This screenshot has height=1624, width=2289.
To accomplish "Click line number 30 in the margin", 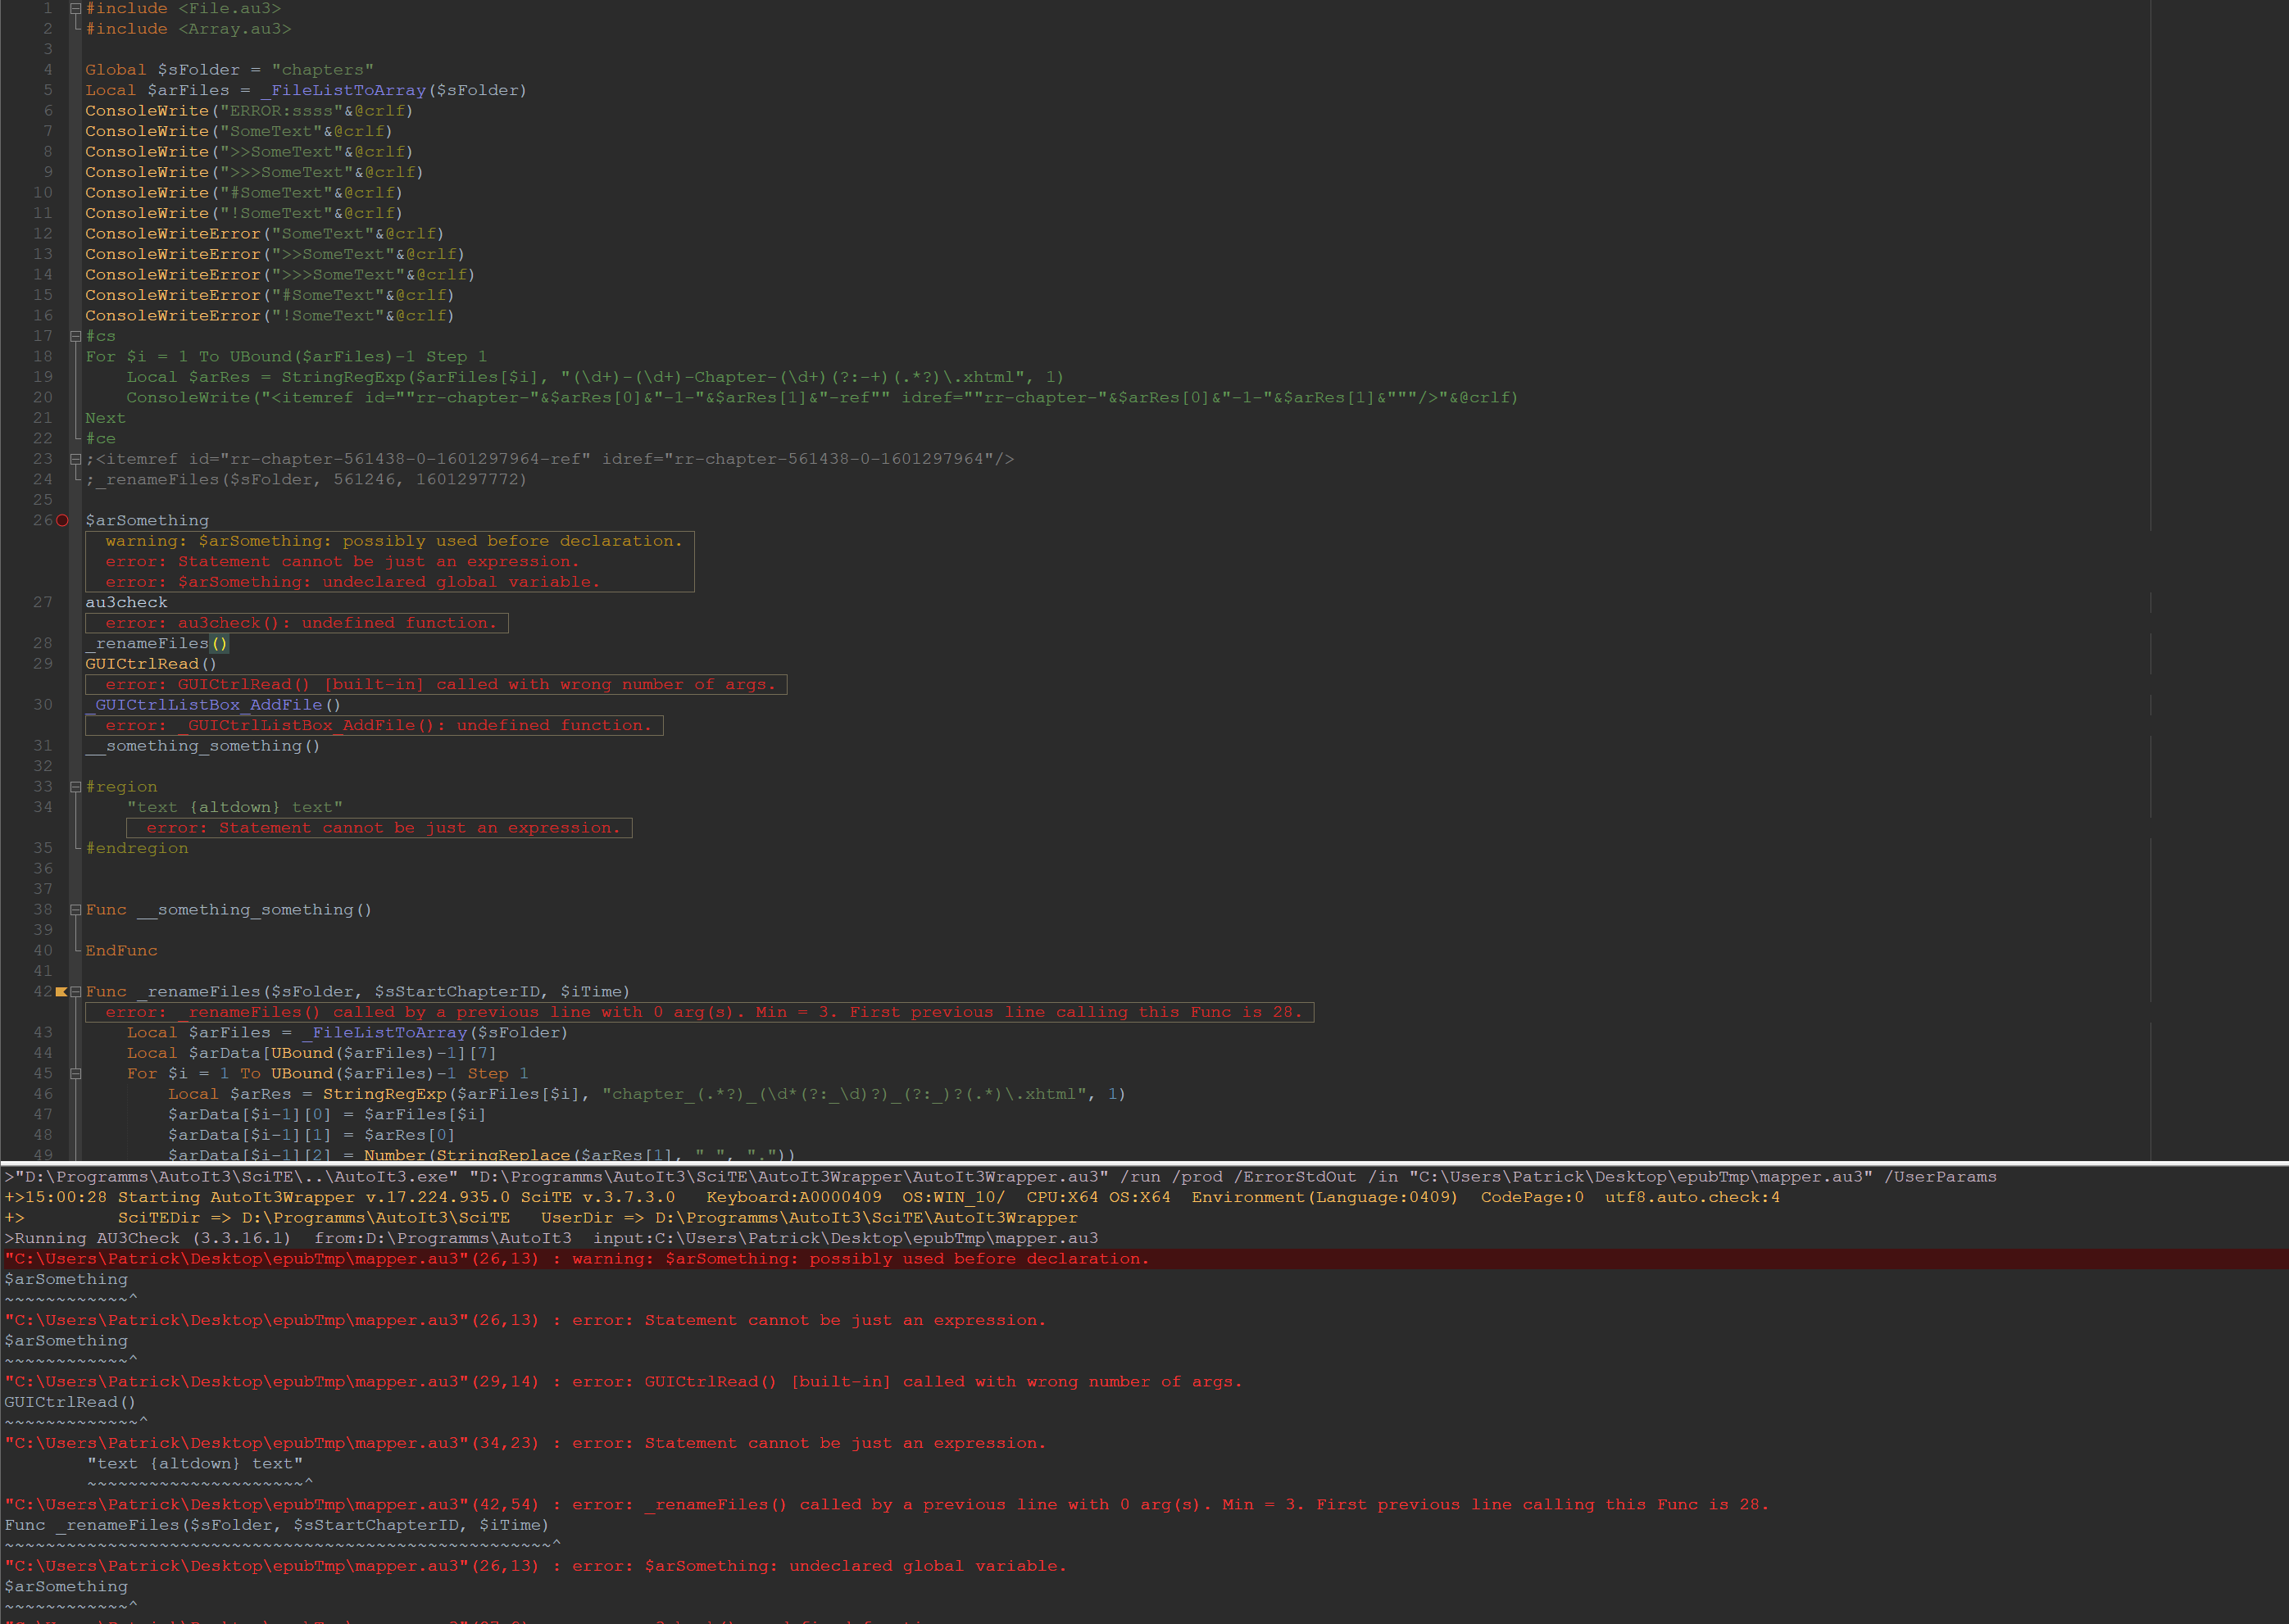I will click(x=42, y=705).
